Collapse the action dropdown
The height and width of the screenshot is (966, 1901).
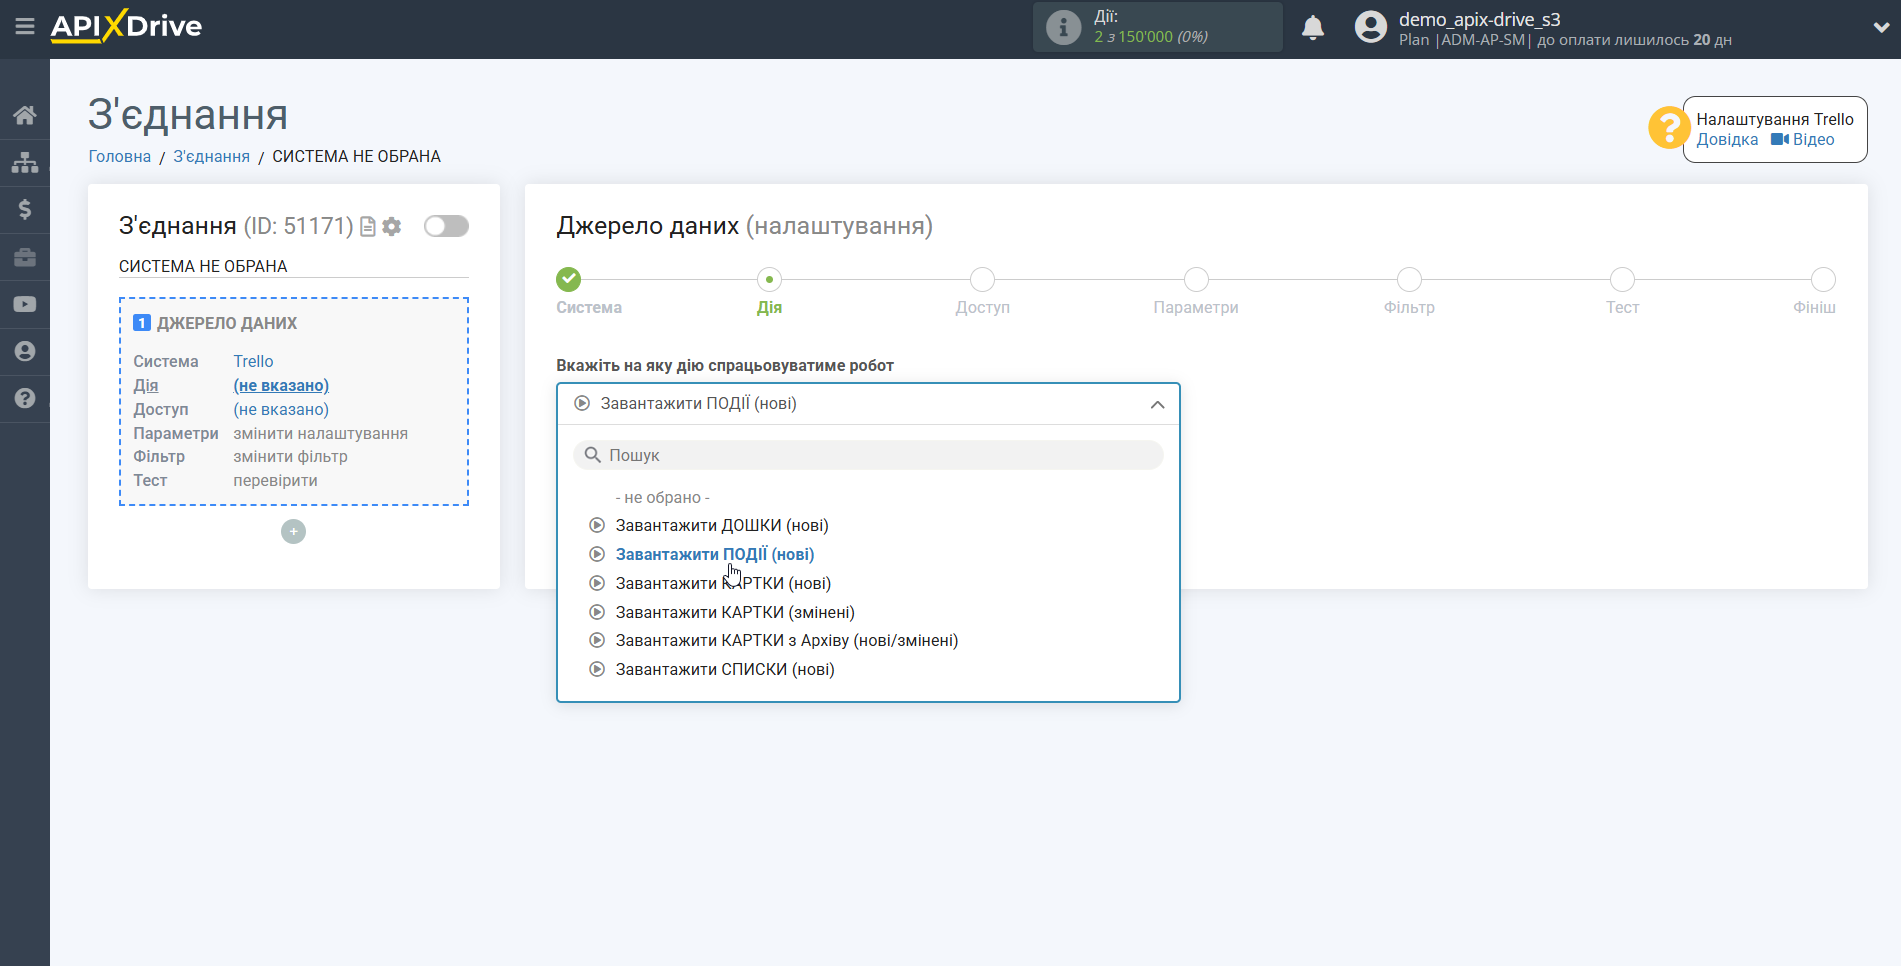click(x=868, y=404)
